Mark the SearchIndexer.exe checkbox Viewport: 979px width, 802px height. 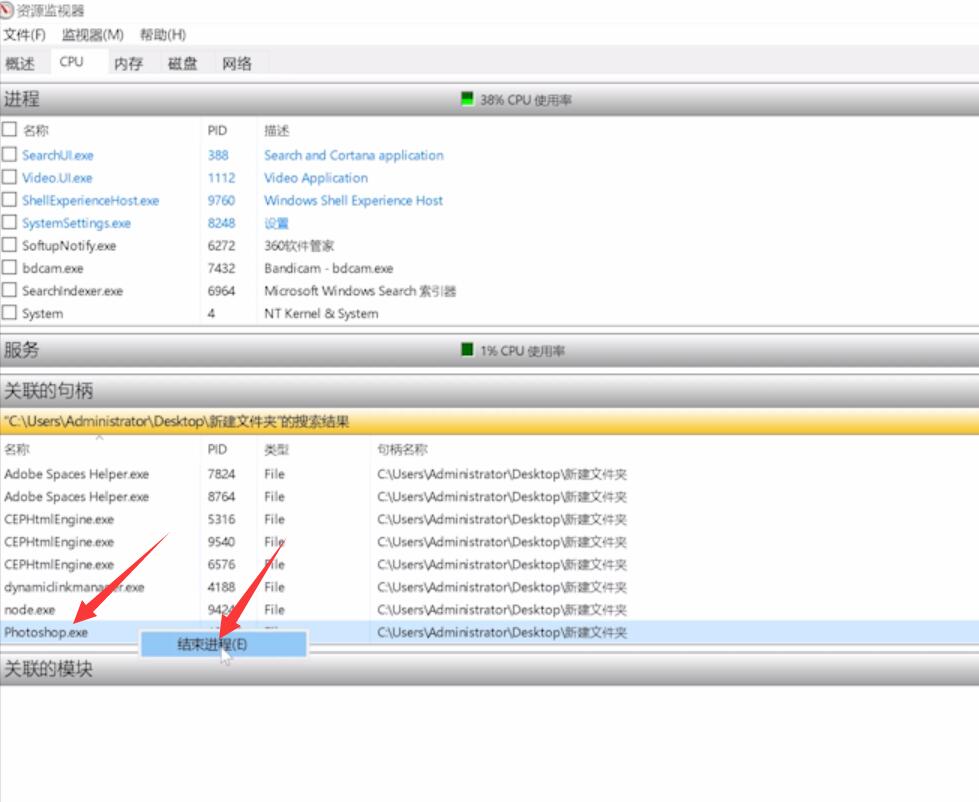click(9, 290)
